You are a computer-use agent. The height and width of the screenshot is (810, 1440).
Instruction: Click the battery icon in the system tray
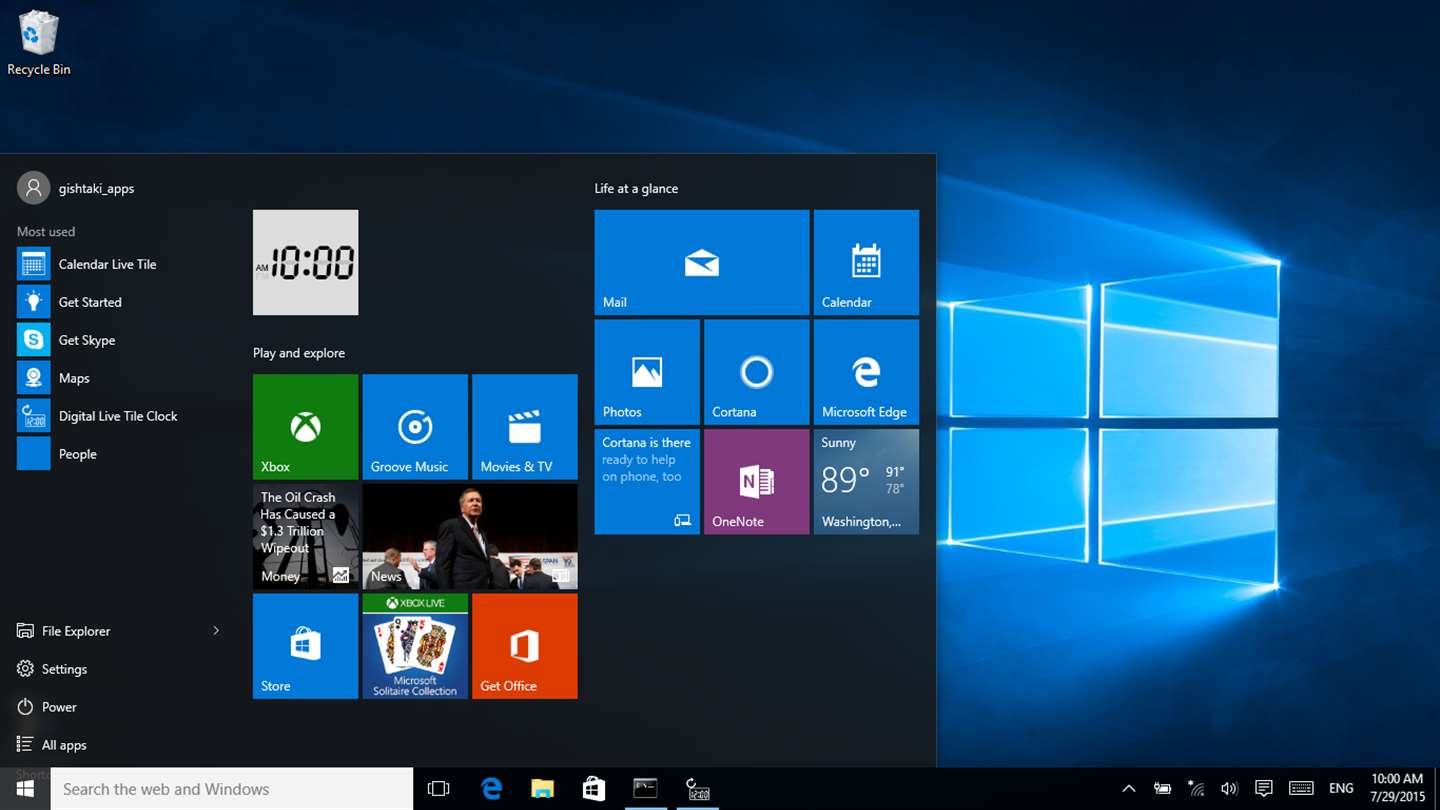click(x=1162, y=789)
